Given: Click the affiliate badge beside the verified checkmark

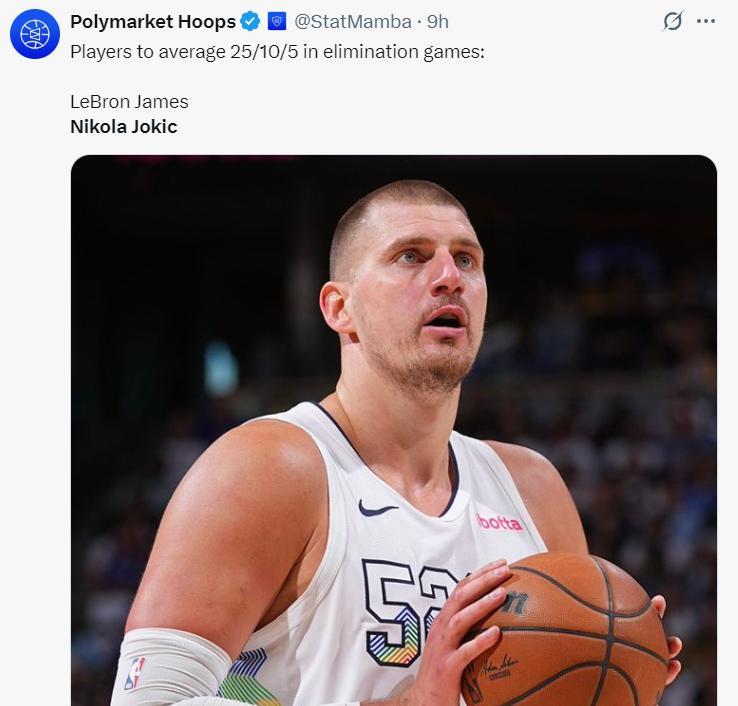Looking at the screenshot, I should coord(277,22).
